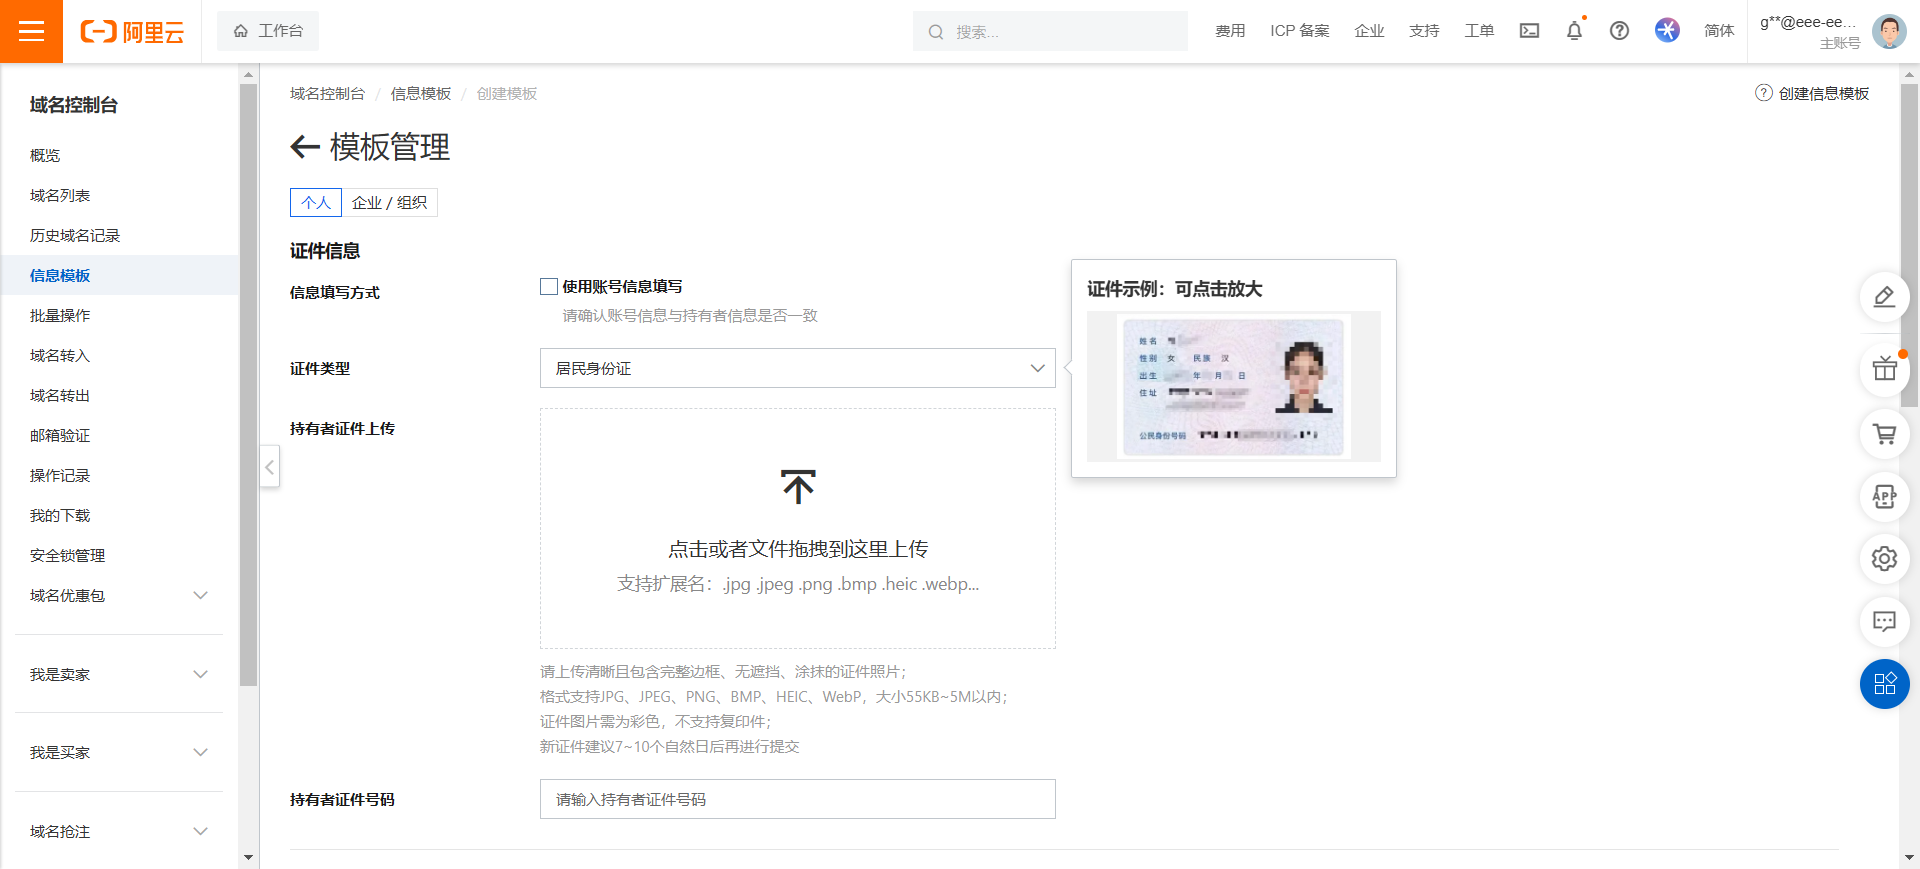Open the 证件类型 dropdown
The height and width of the screenshot is (869, 1920).
tap(797, 368)
